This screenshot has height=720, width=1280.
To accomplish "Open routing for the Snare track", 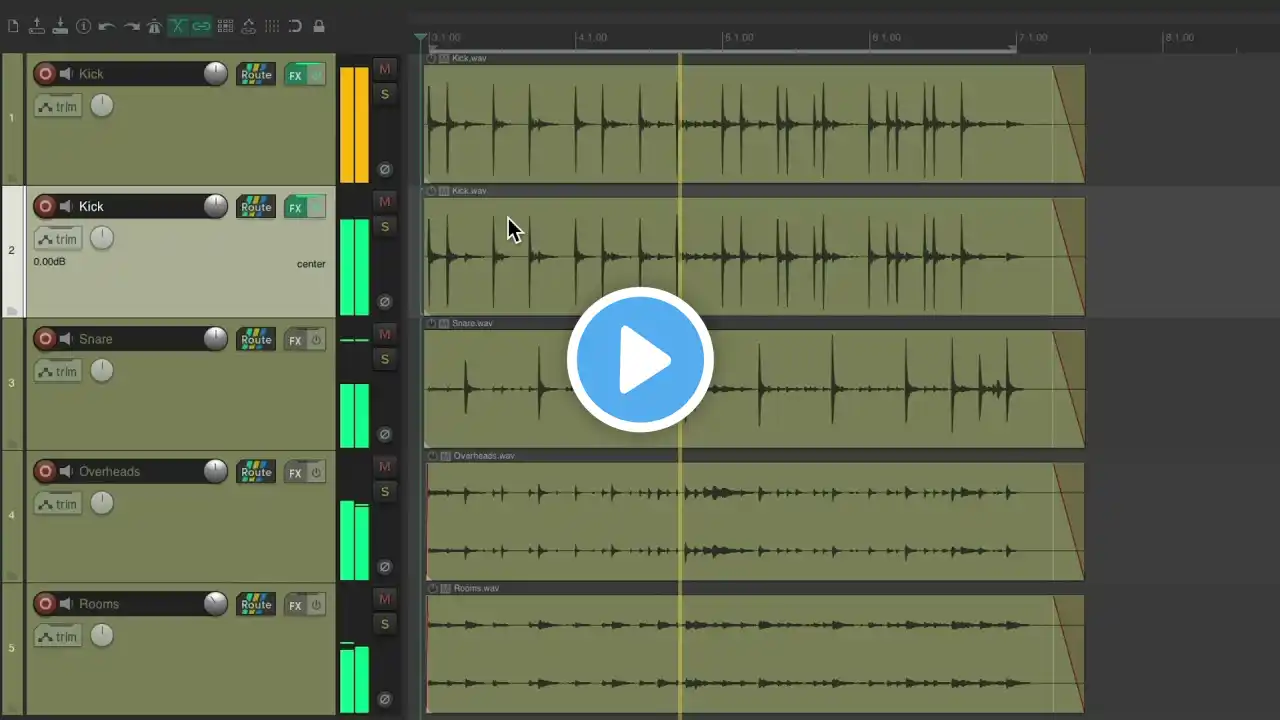I will pos(256,339).
